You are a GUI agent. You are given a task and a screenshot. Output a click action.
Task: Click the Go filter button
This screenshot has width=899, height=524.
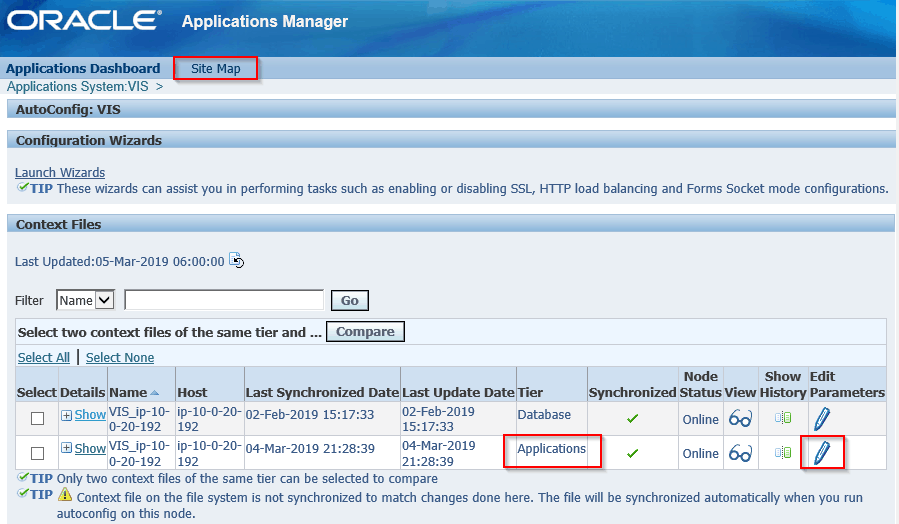pos(350,300)
